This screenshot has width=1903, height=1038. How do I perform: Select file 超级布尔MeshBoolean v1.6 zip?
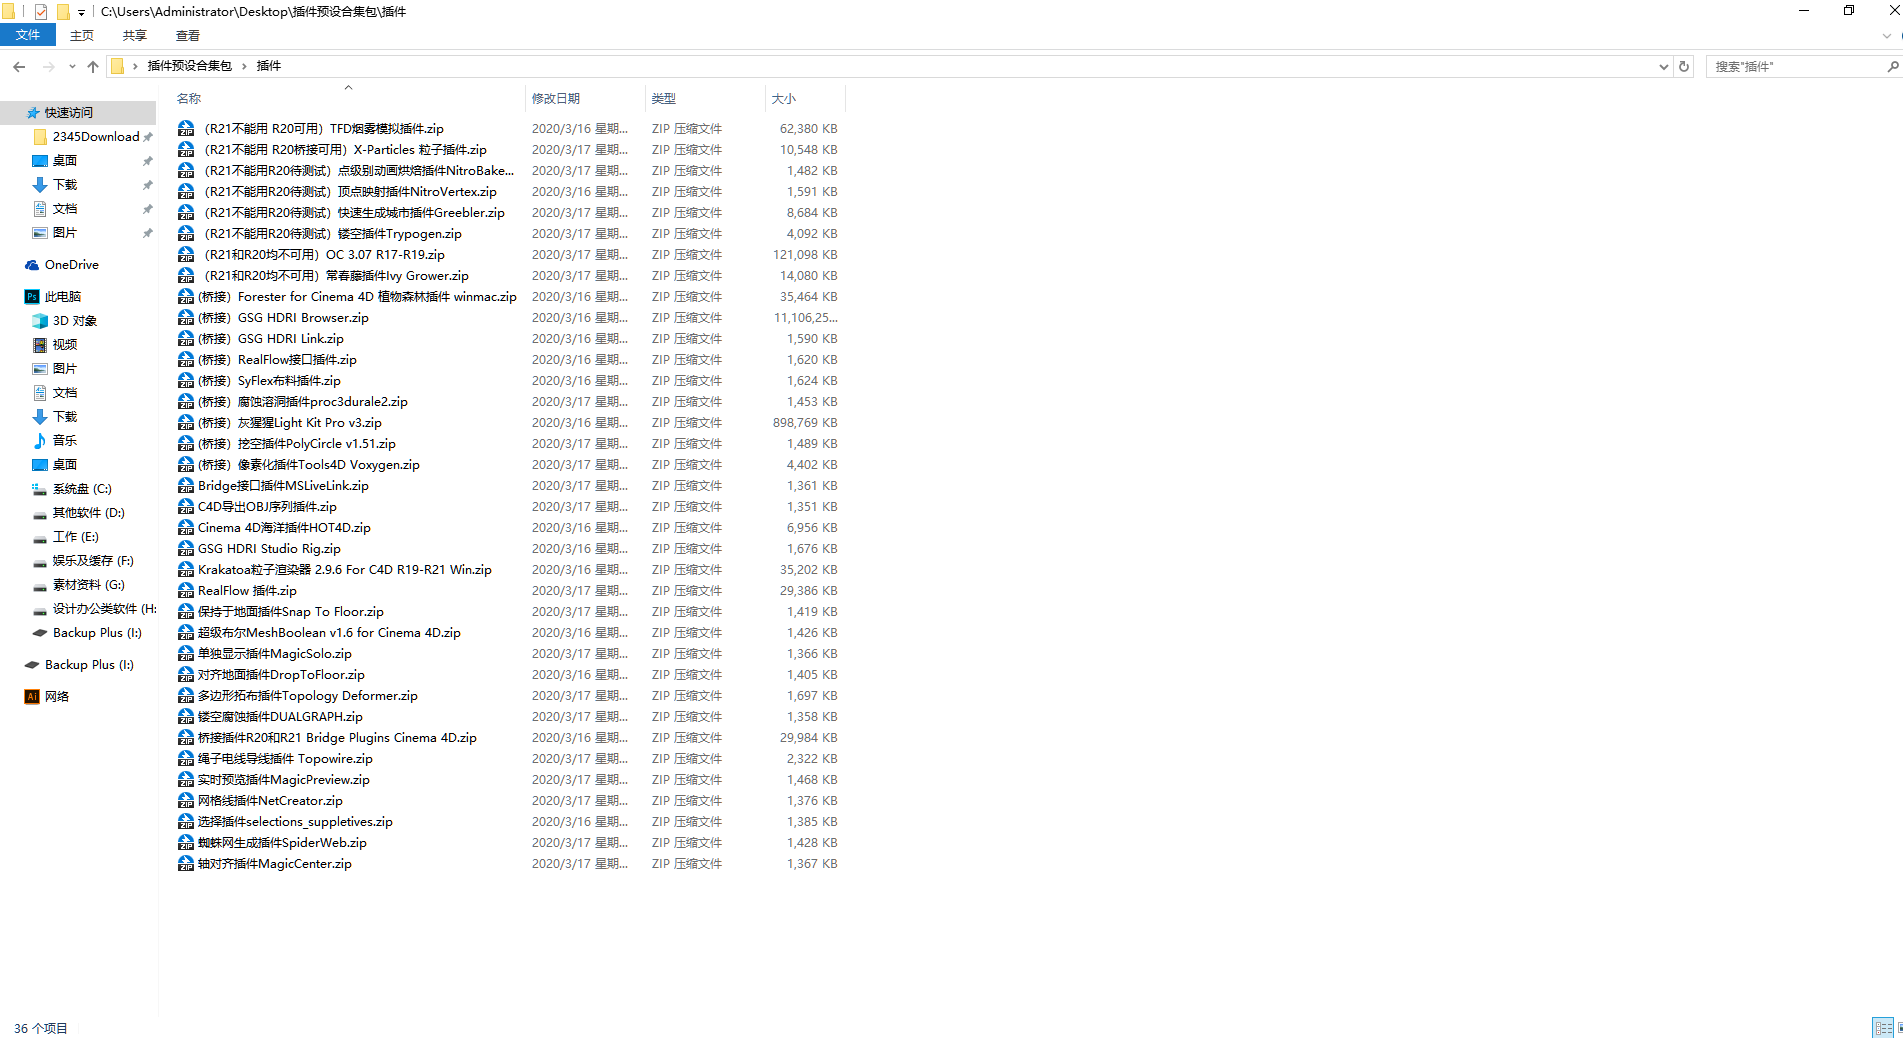329,633
